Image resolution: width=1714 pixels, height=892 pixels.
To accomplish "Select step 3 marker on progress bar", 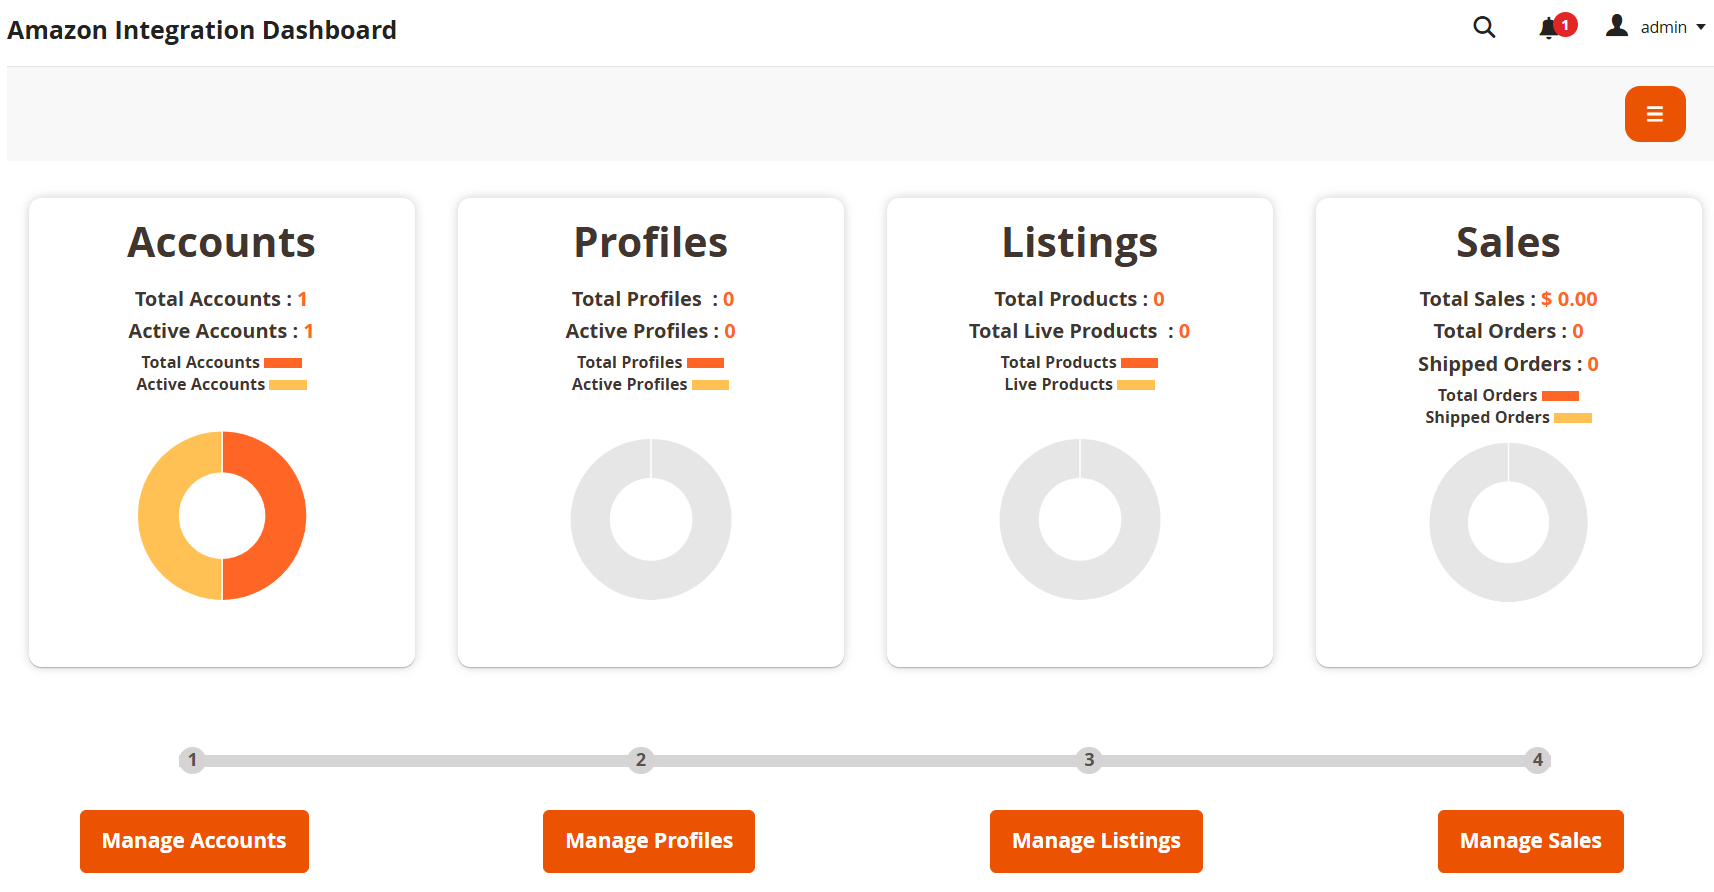I will click(1089, 760).
